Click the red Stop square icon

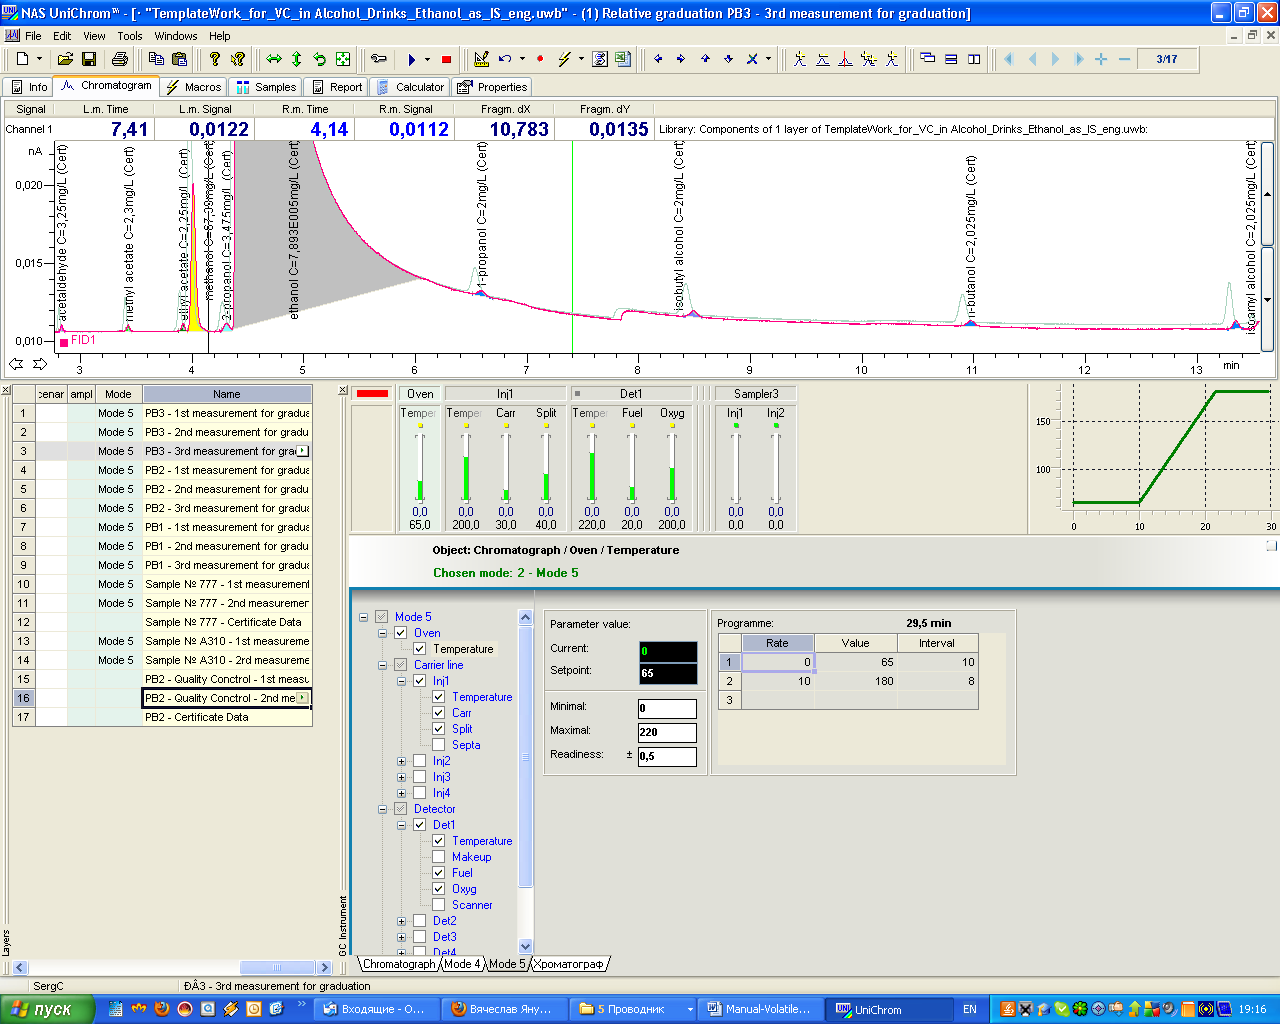447,59
